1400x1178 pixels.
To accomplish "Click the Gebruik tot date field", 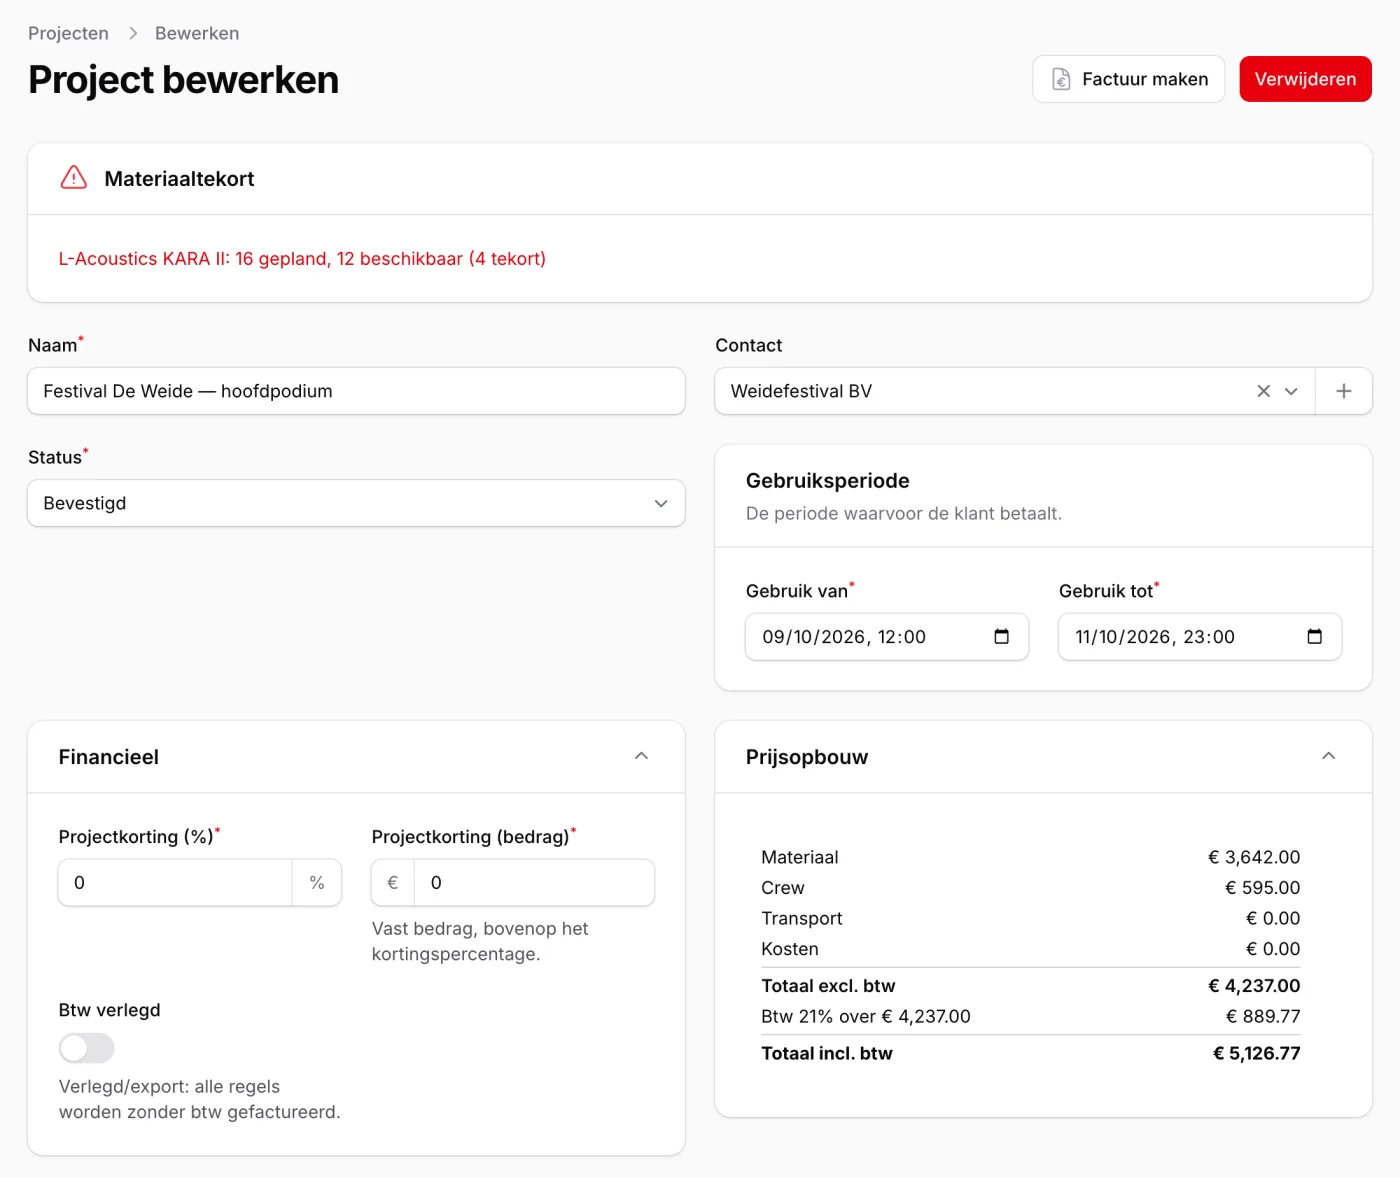I will tap(1200, 637).
